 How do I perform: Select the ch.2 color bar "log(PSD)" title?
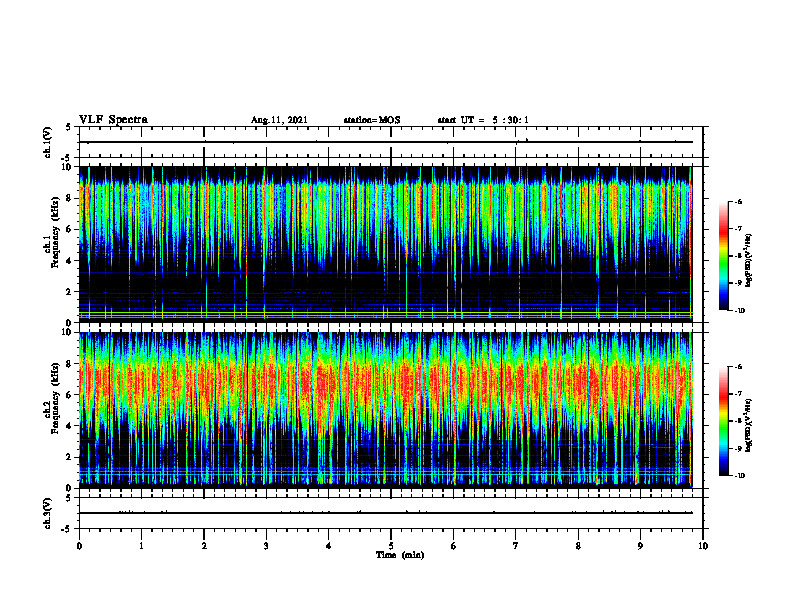coord(749,425)
